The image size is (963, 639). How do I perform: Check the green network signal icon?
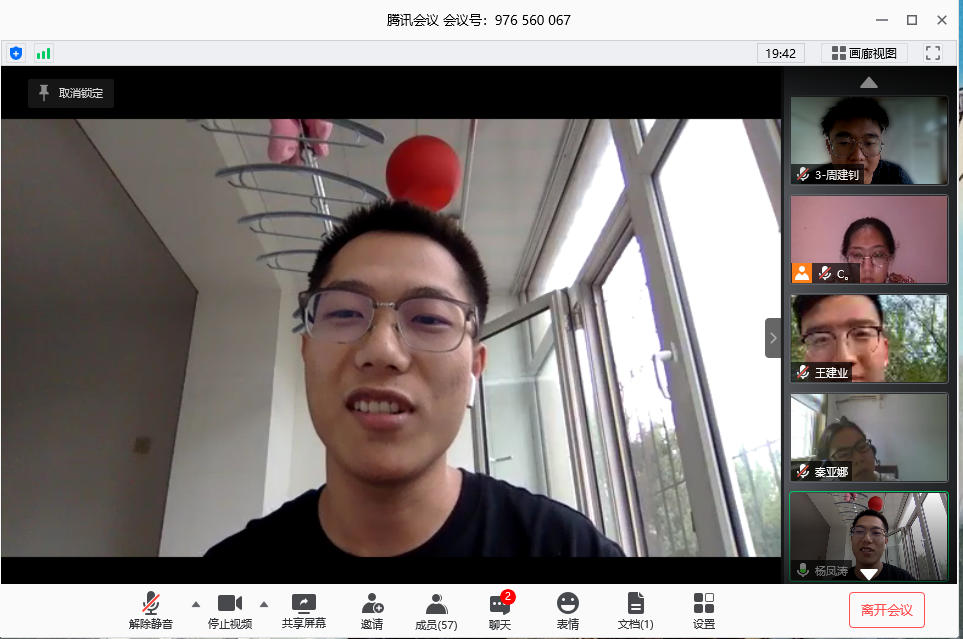(x=43, y=53)
